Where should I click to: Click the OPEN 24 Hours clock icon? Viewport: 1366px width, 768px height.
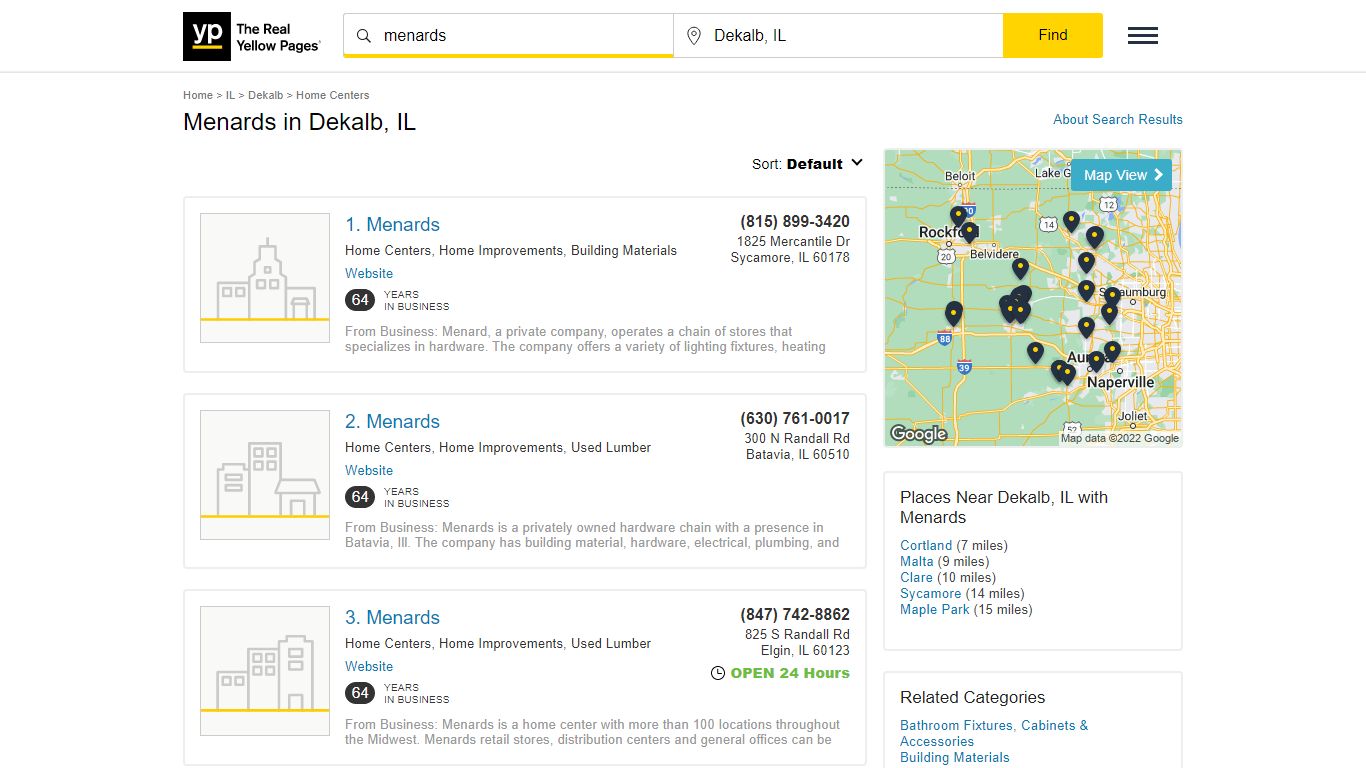pyautogui.click(x=717, y=674)
